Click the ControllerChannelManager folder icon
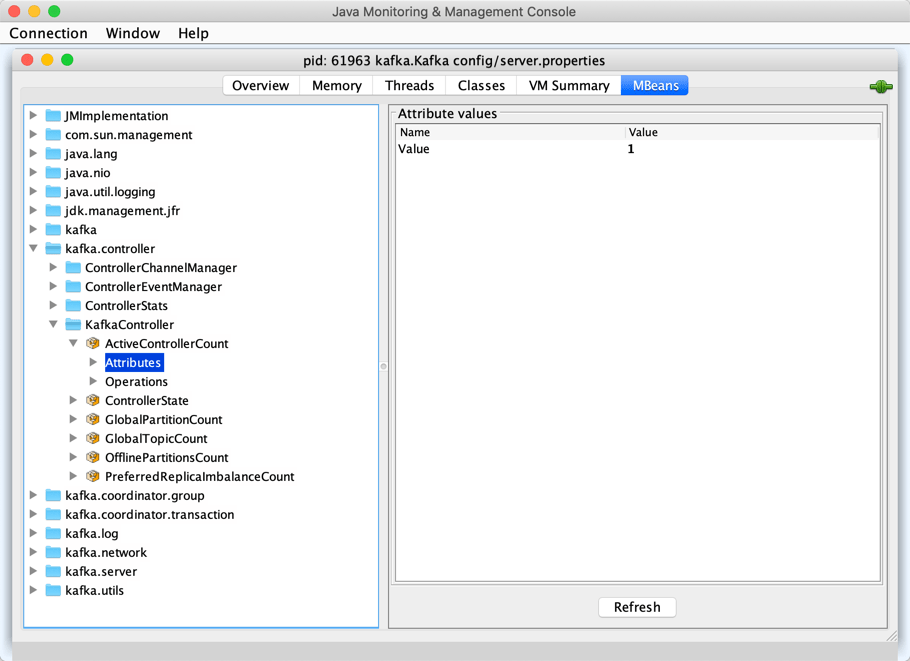This screenshot has width=910, height=661. coord(72,267)
